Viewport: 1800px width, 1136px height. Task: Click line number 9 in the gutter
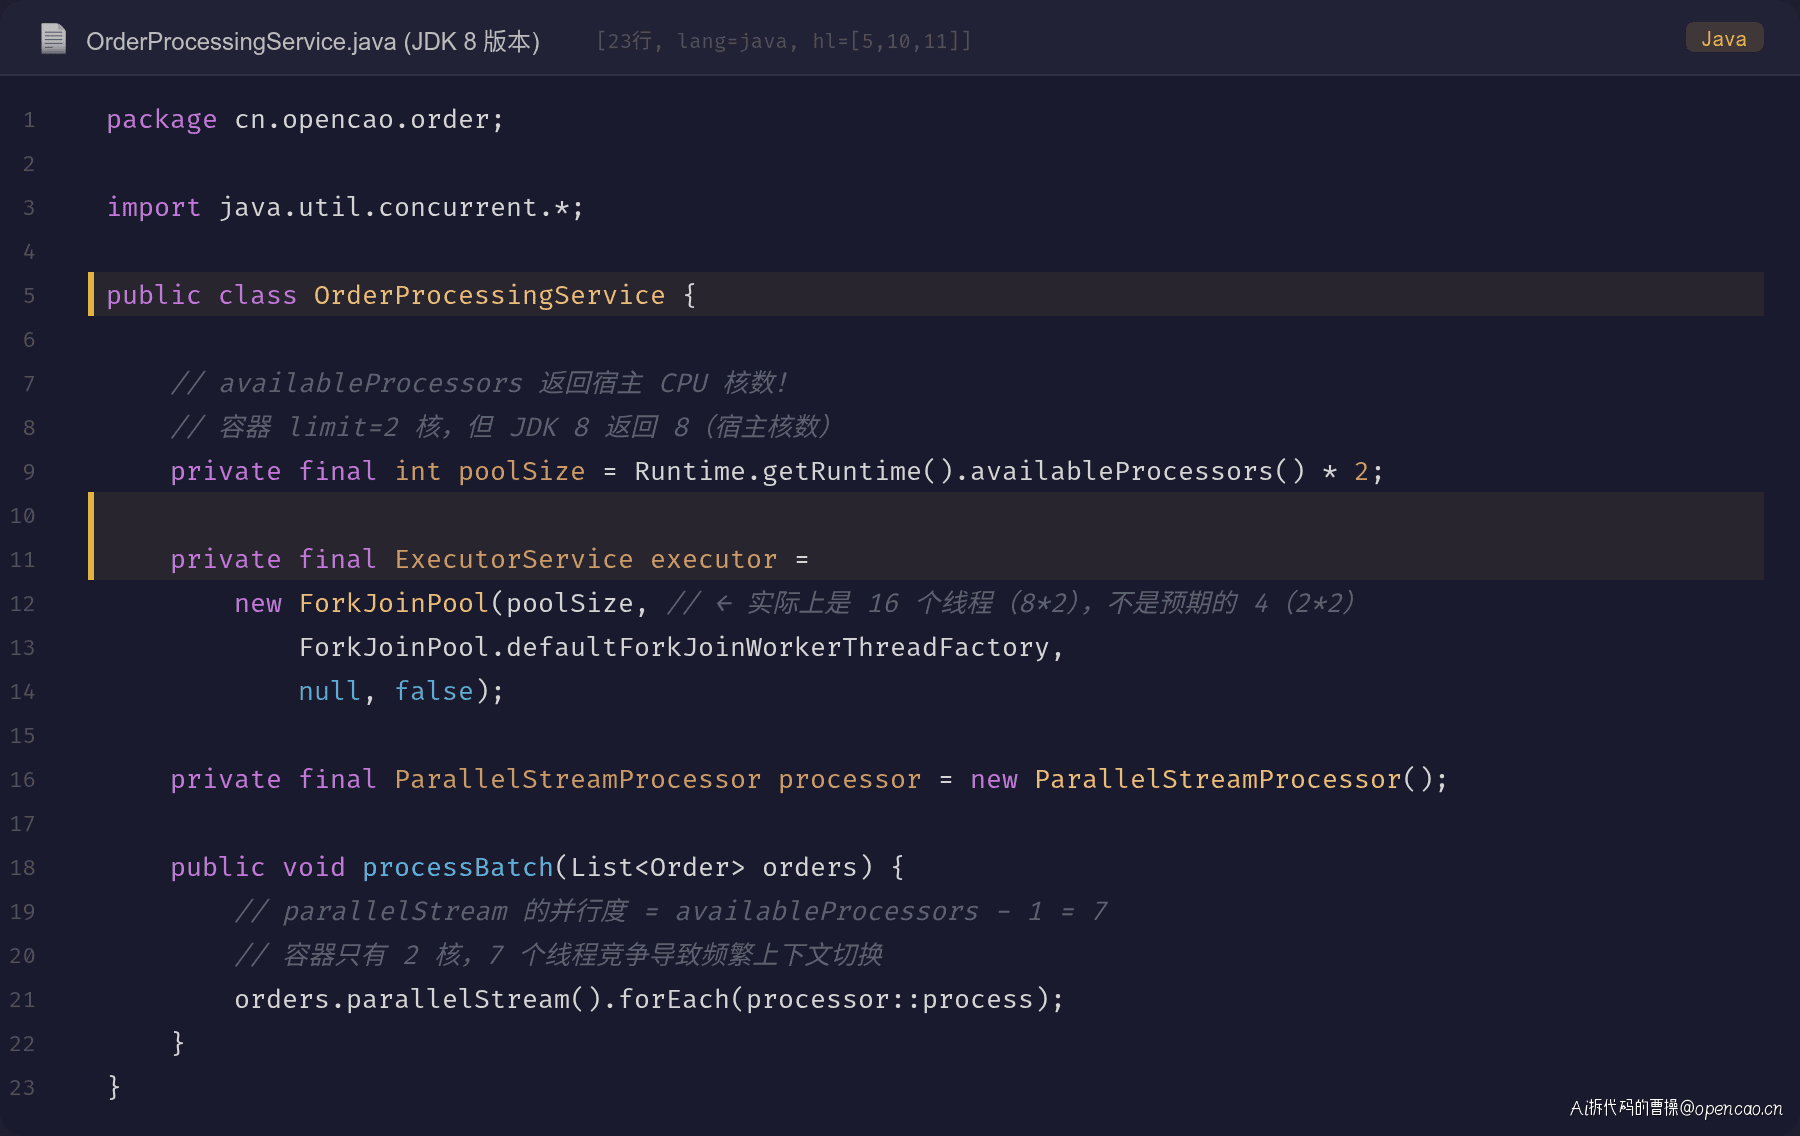[29, 472]
